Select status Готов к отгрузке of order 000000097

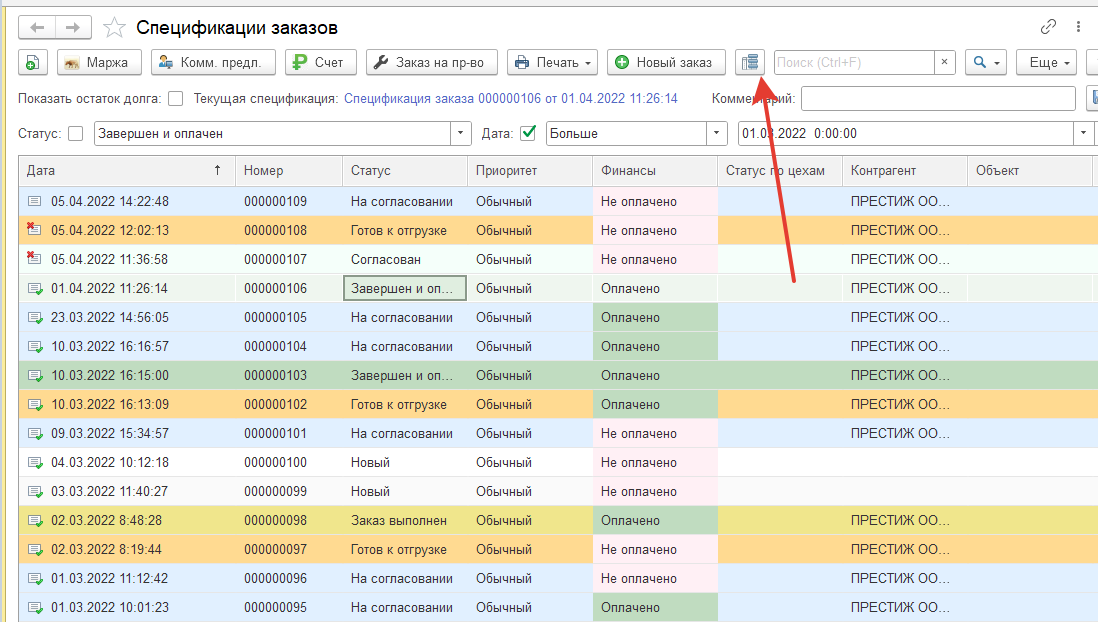(x=405, y=550)
